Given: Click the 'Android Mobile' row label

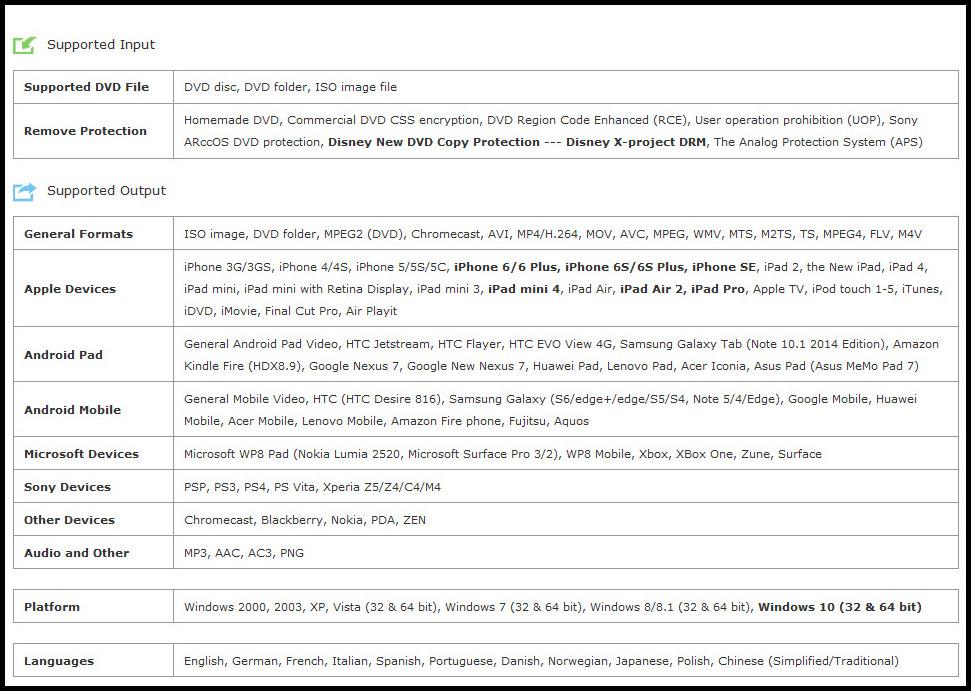Looking at the screenshot, I should [x=72, y=410].
